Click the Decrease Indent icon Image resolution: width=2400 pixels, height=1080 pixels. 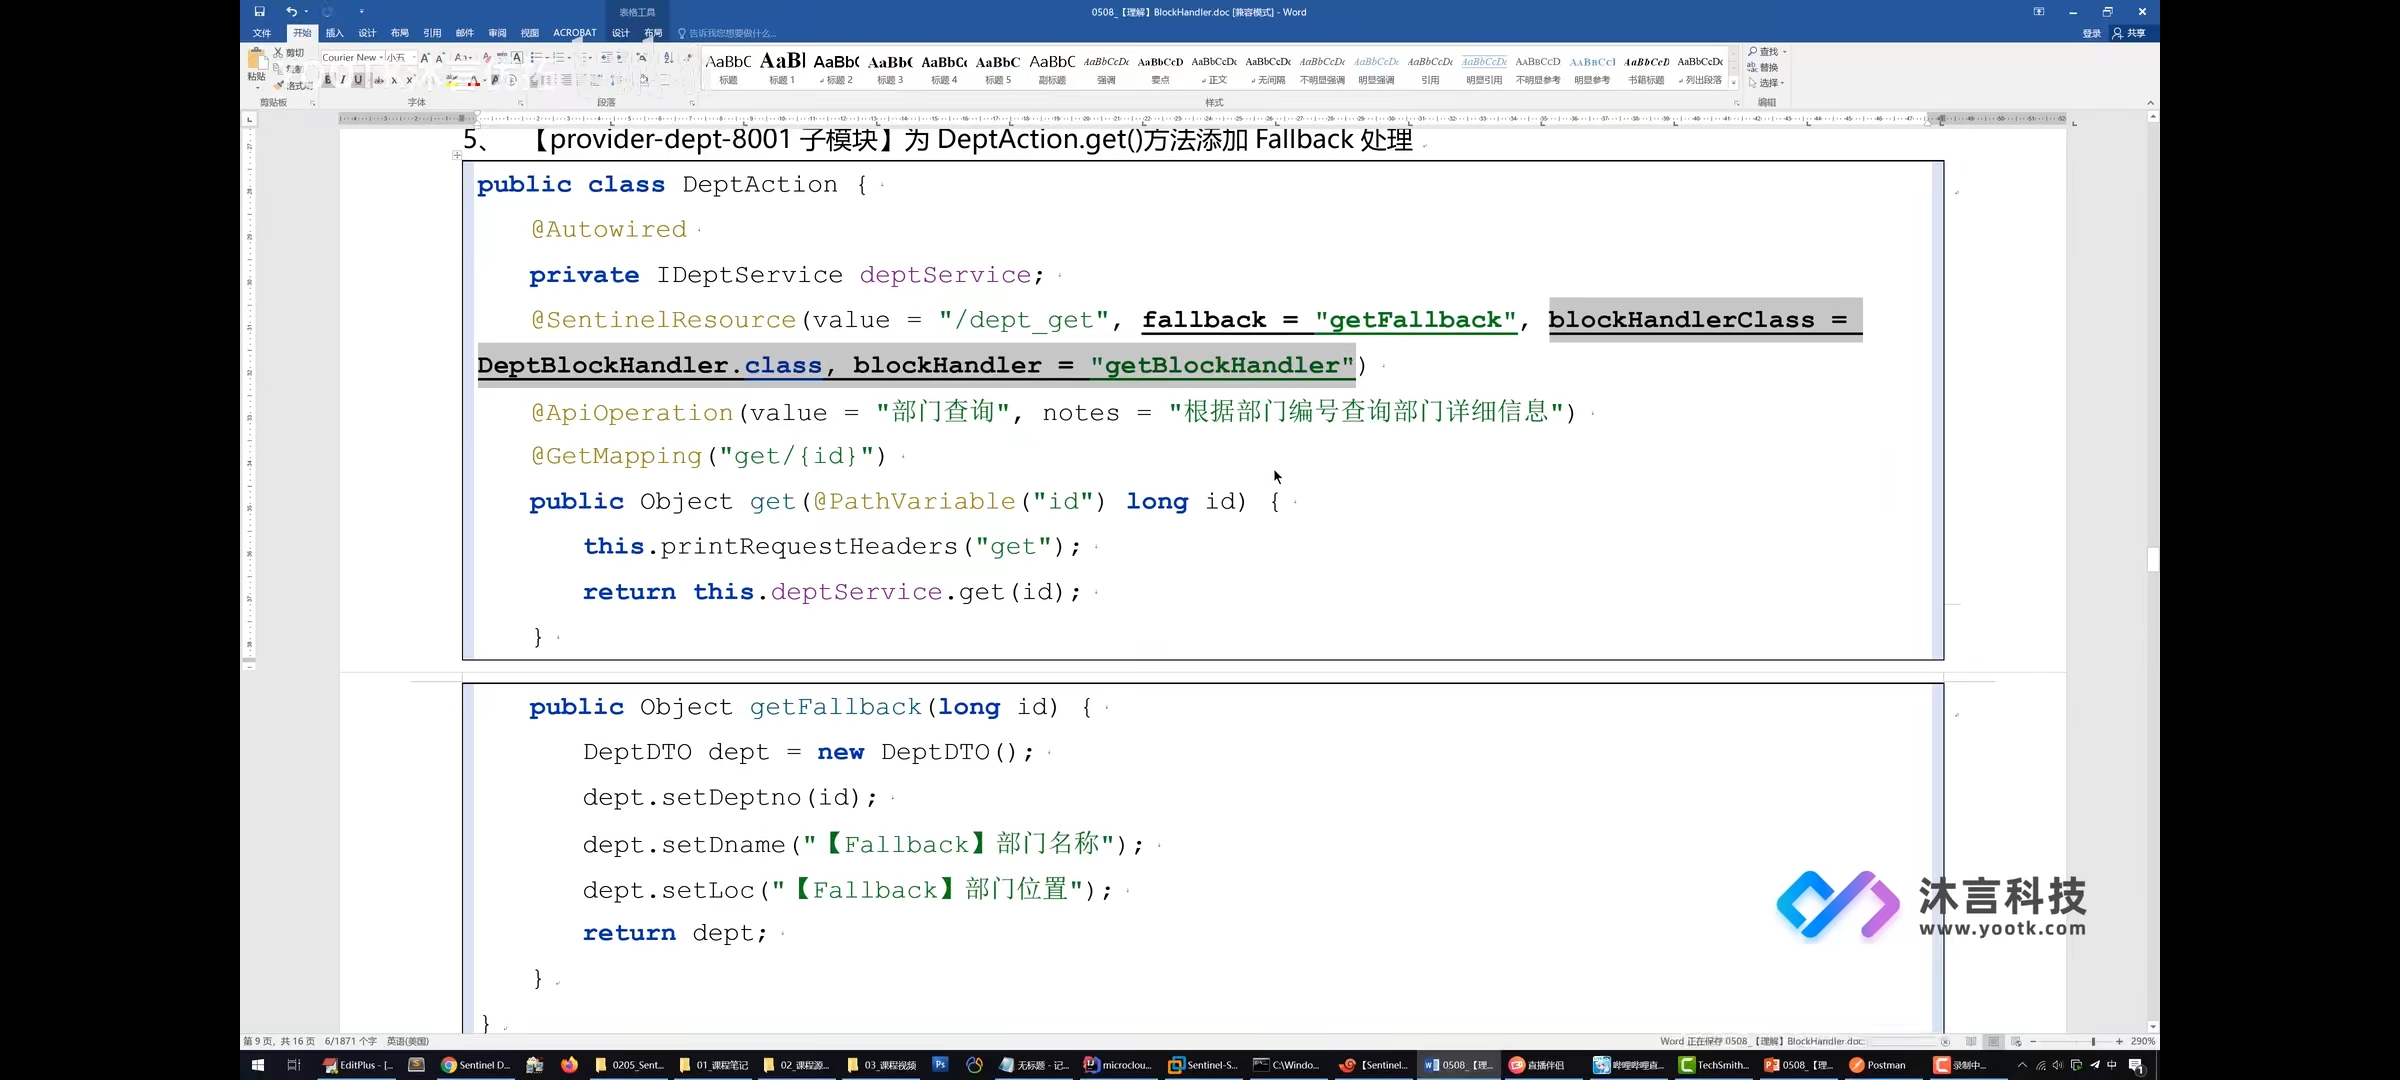tap(607, 58)
